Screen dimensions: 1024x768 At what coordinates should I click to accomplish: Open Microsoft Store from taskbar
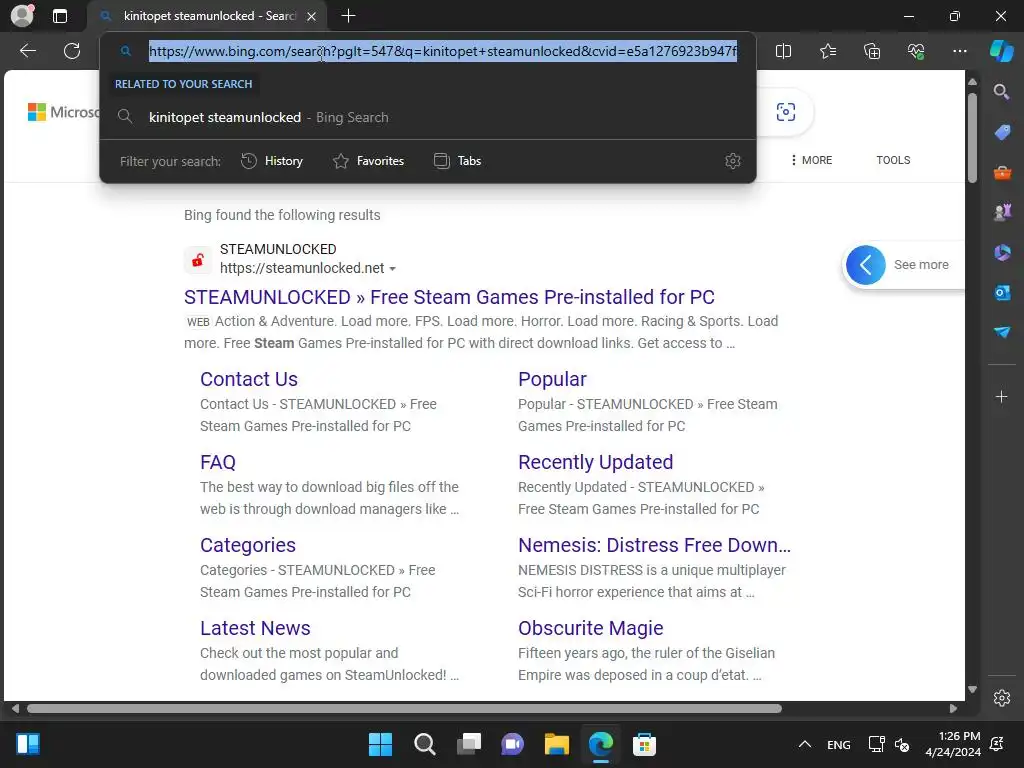[x=644, y=744]
